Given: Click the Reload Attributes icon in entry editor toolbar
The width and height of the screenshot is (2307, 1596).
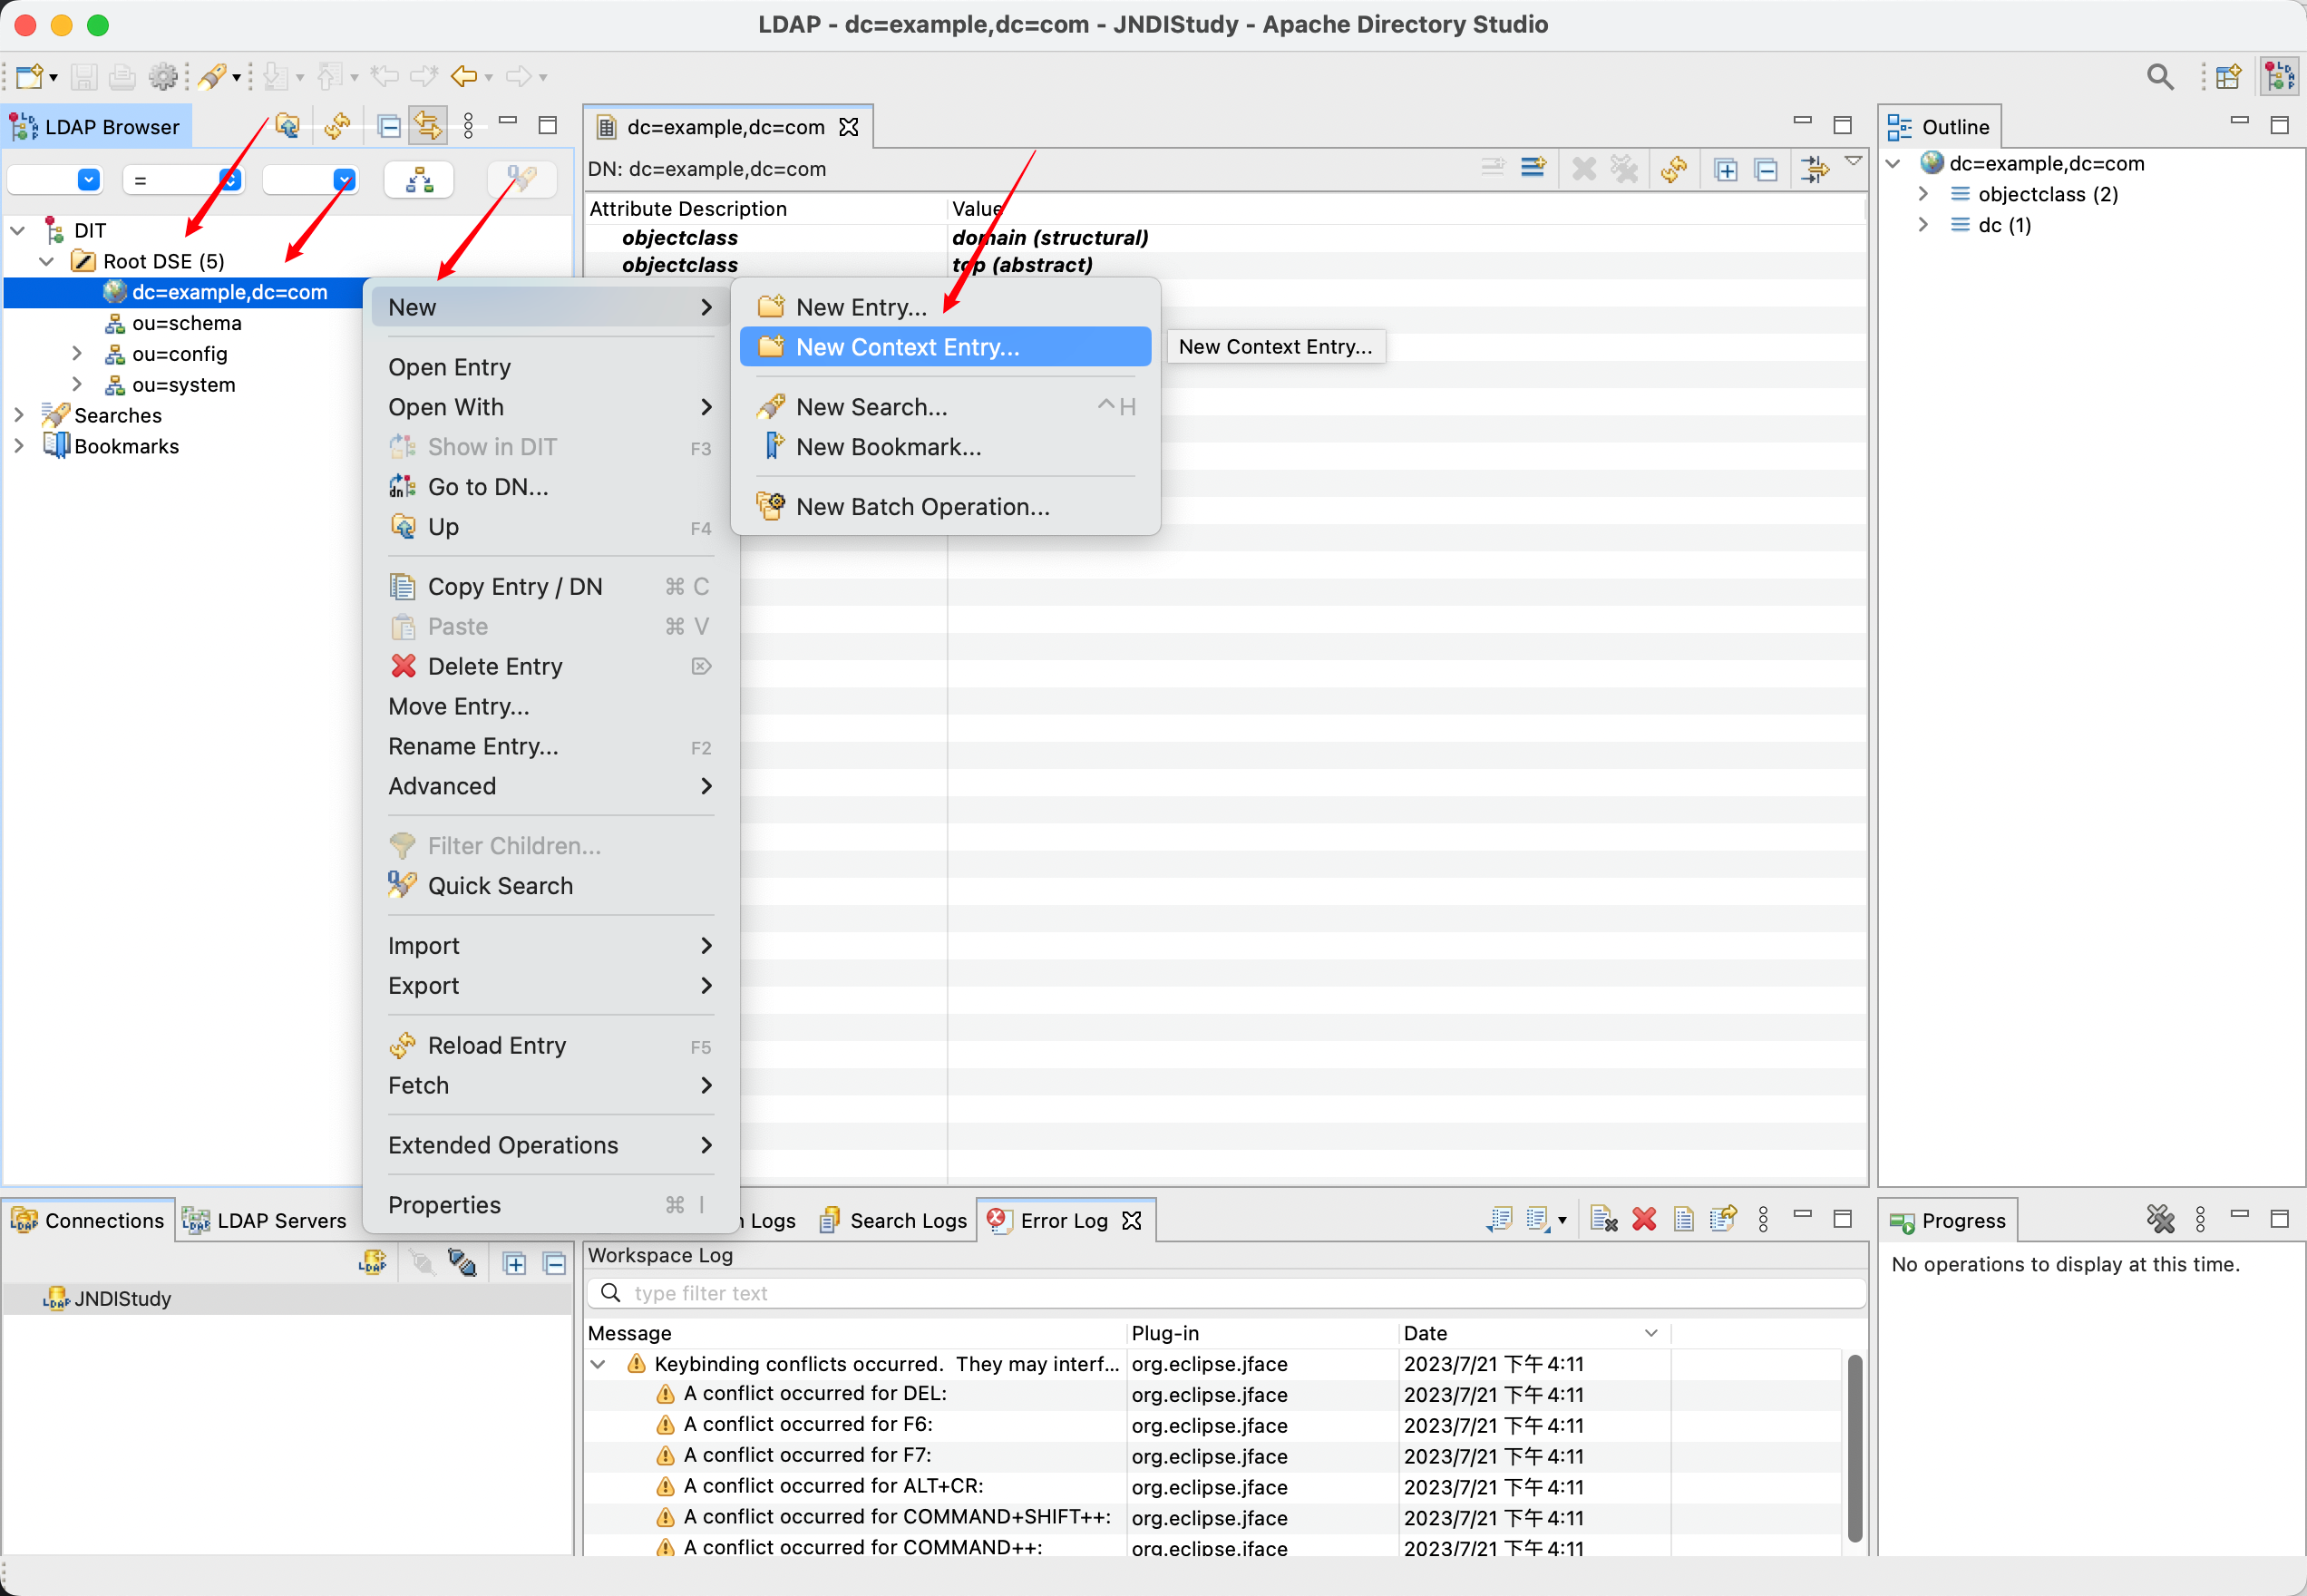Looking at the screenshot, I should point(1674,169).
